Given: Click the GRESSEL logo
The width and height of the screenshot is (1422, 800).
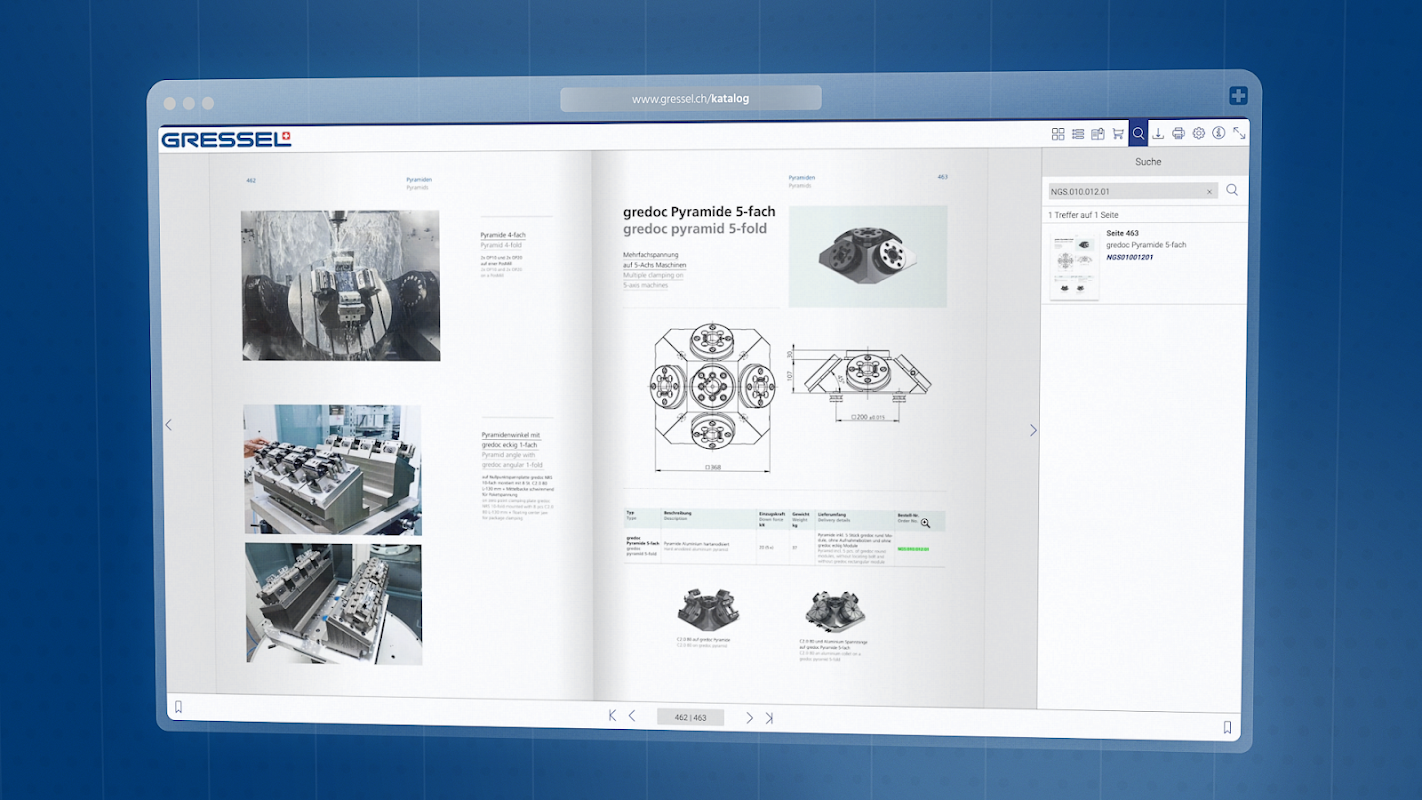Looking at the screenshot, I should pyautogui.click(x=226, y=139).
